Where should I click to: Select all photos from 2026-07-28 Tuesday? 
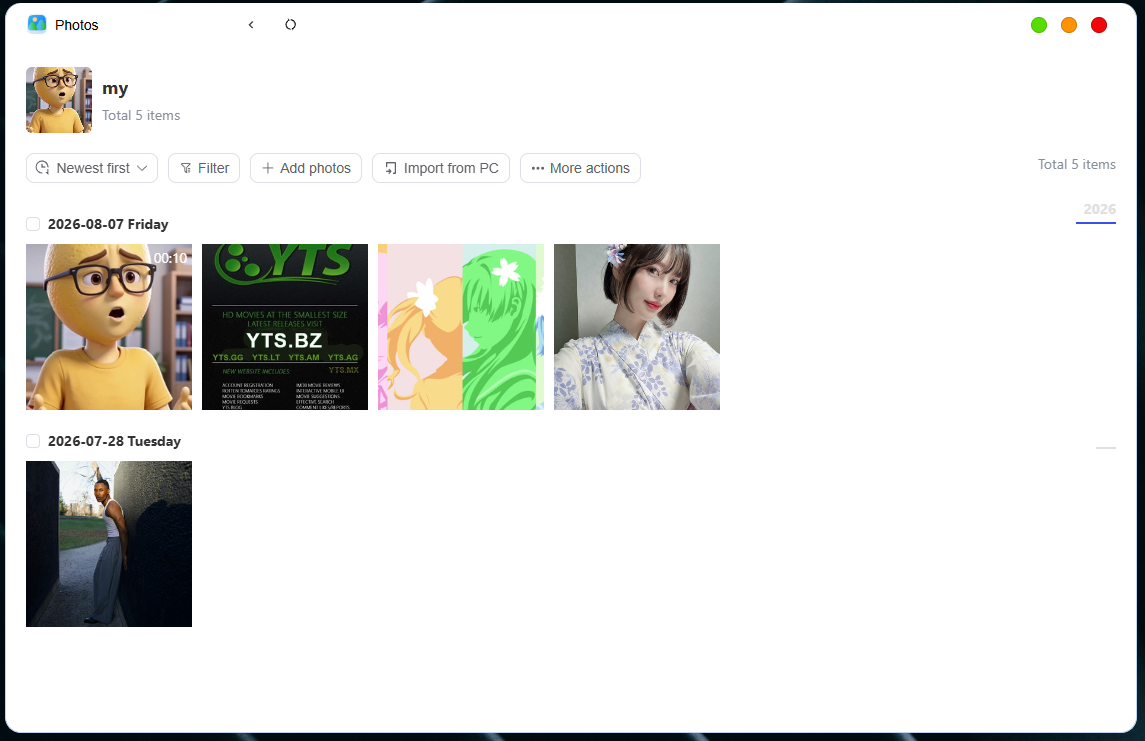pyautogui.click(x=33, y=441)
